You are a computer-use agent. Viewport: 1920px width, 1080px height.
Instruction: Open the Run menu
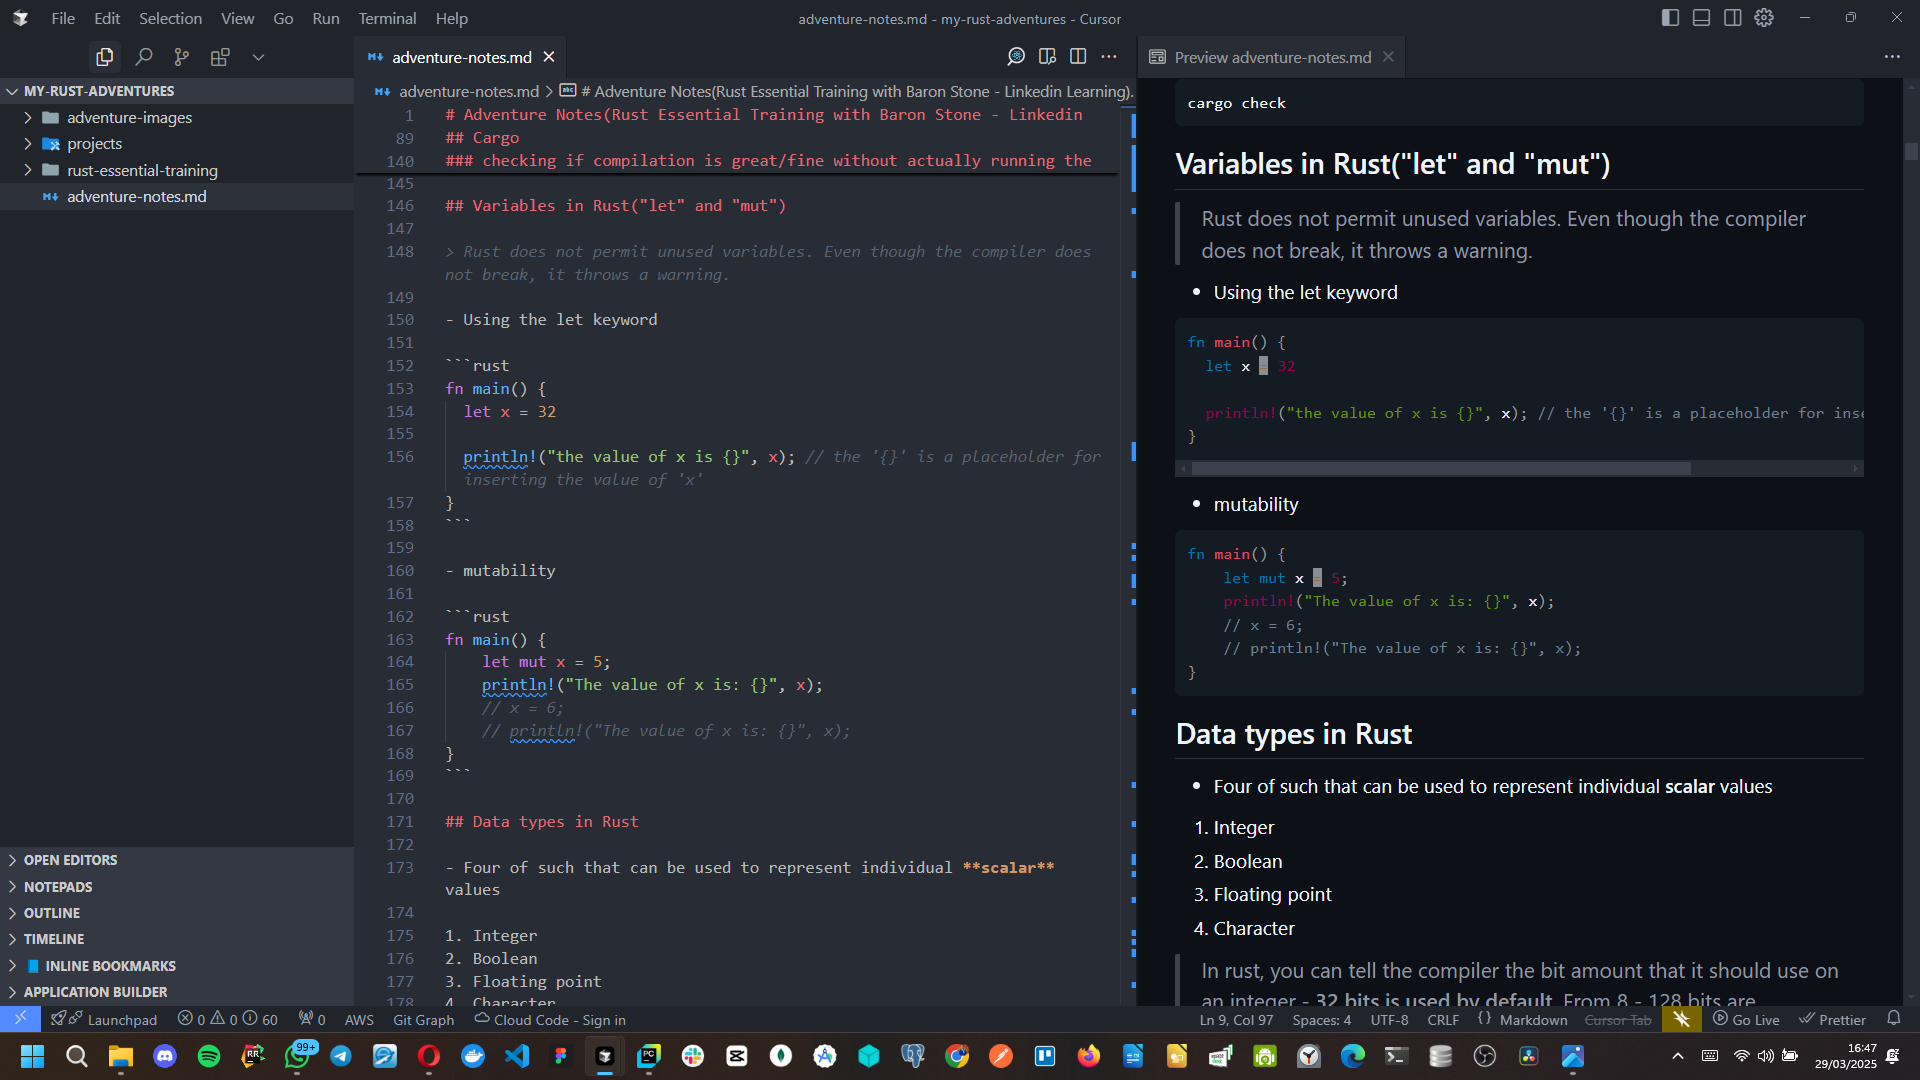point(326,18)
